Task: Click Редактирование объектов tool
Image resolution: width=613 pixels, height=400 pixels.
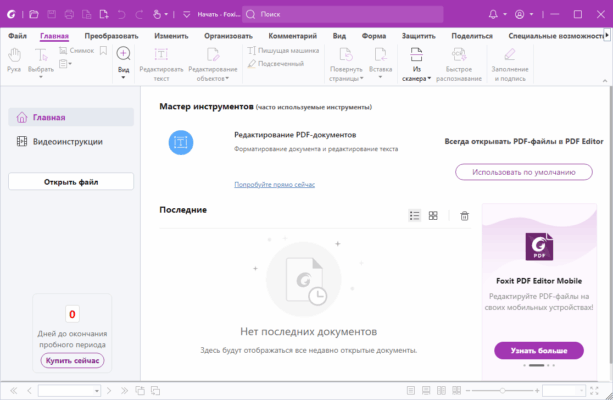Action: tap(213, 63)
